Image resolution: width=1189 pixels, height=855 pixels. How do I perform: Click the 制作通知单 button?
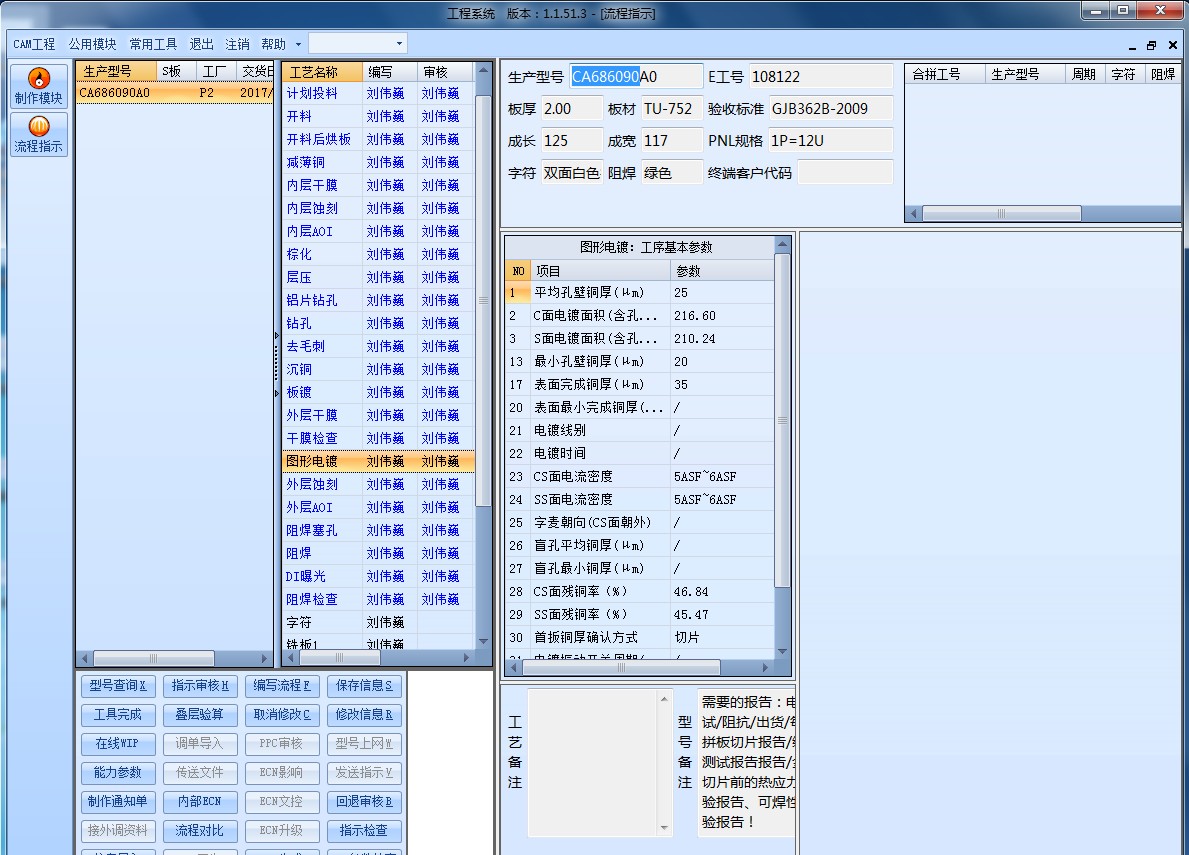[x=118, y=802]
